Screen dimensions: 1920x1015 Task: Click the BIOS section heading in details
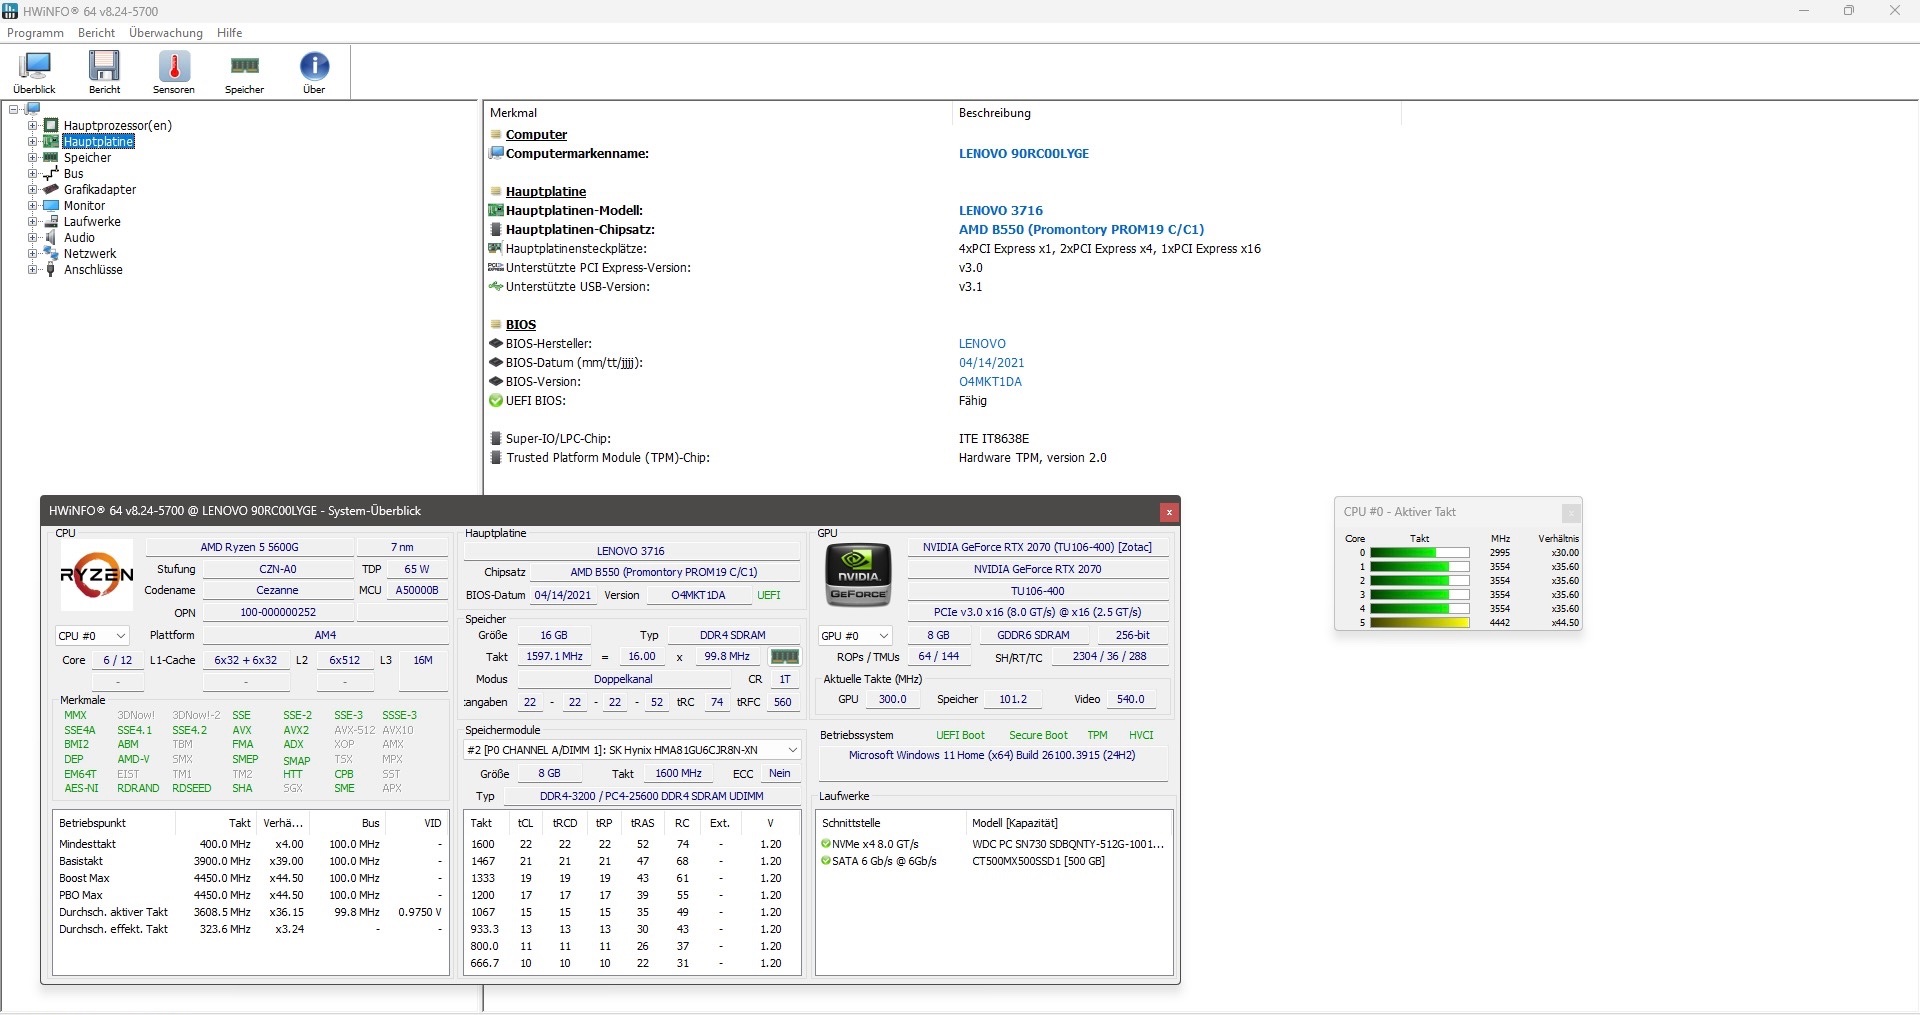click(x=521, y=325)
